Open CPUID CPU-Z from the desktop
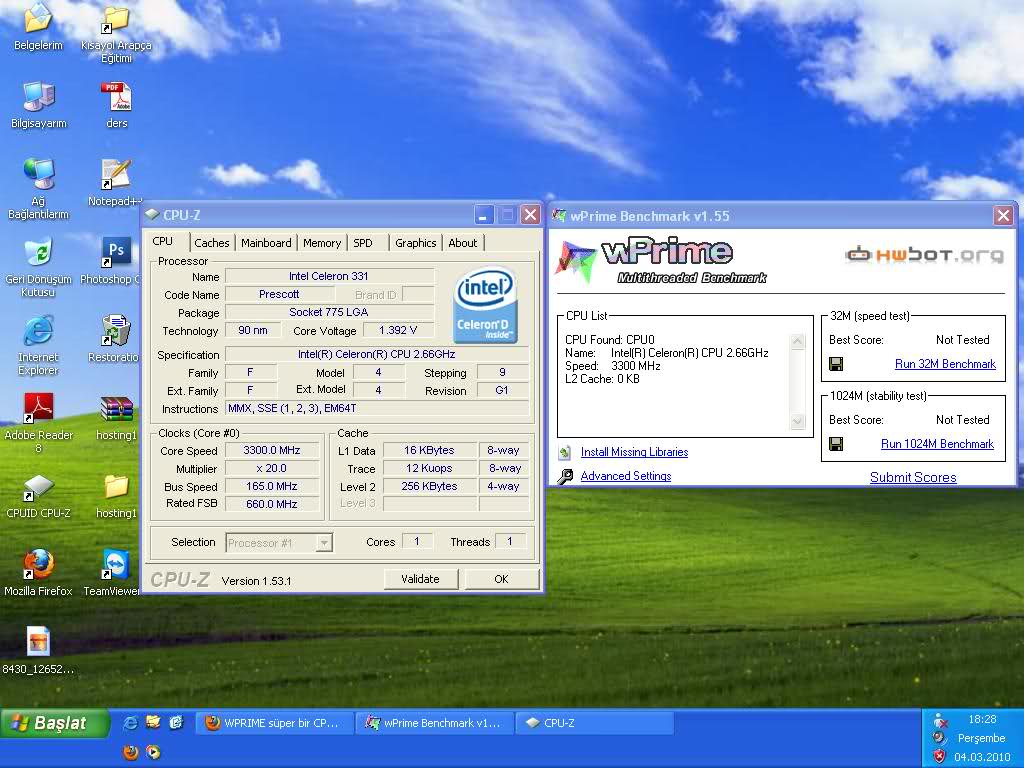This screenshot has height=768, width=1024. [38, 490]
